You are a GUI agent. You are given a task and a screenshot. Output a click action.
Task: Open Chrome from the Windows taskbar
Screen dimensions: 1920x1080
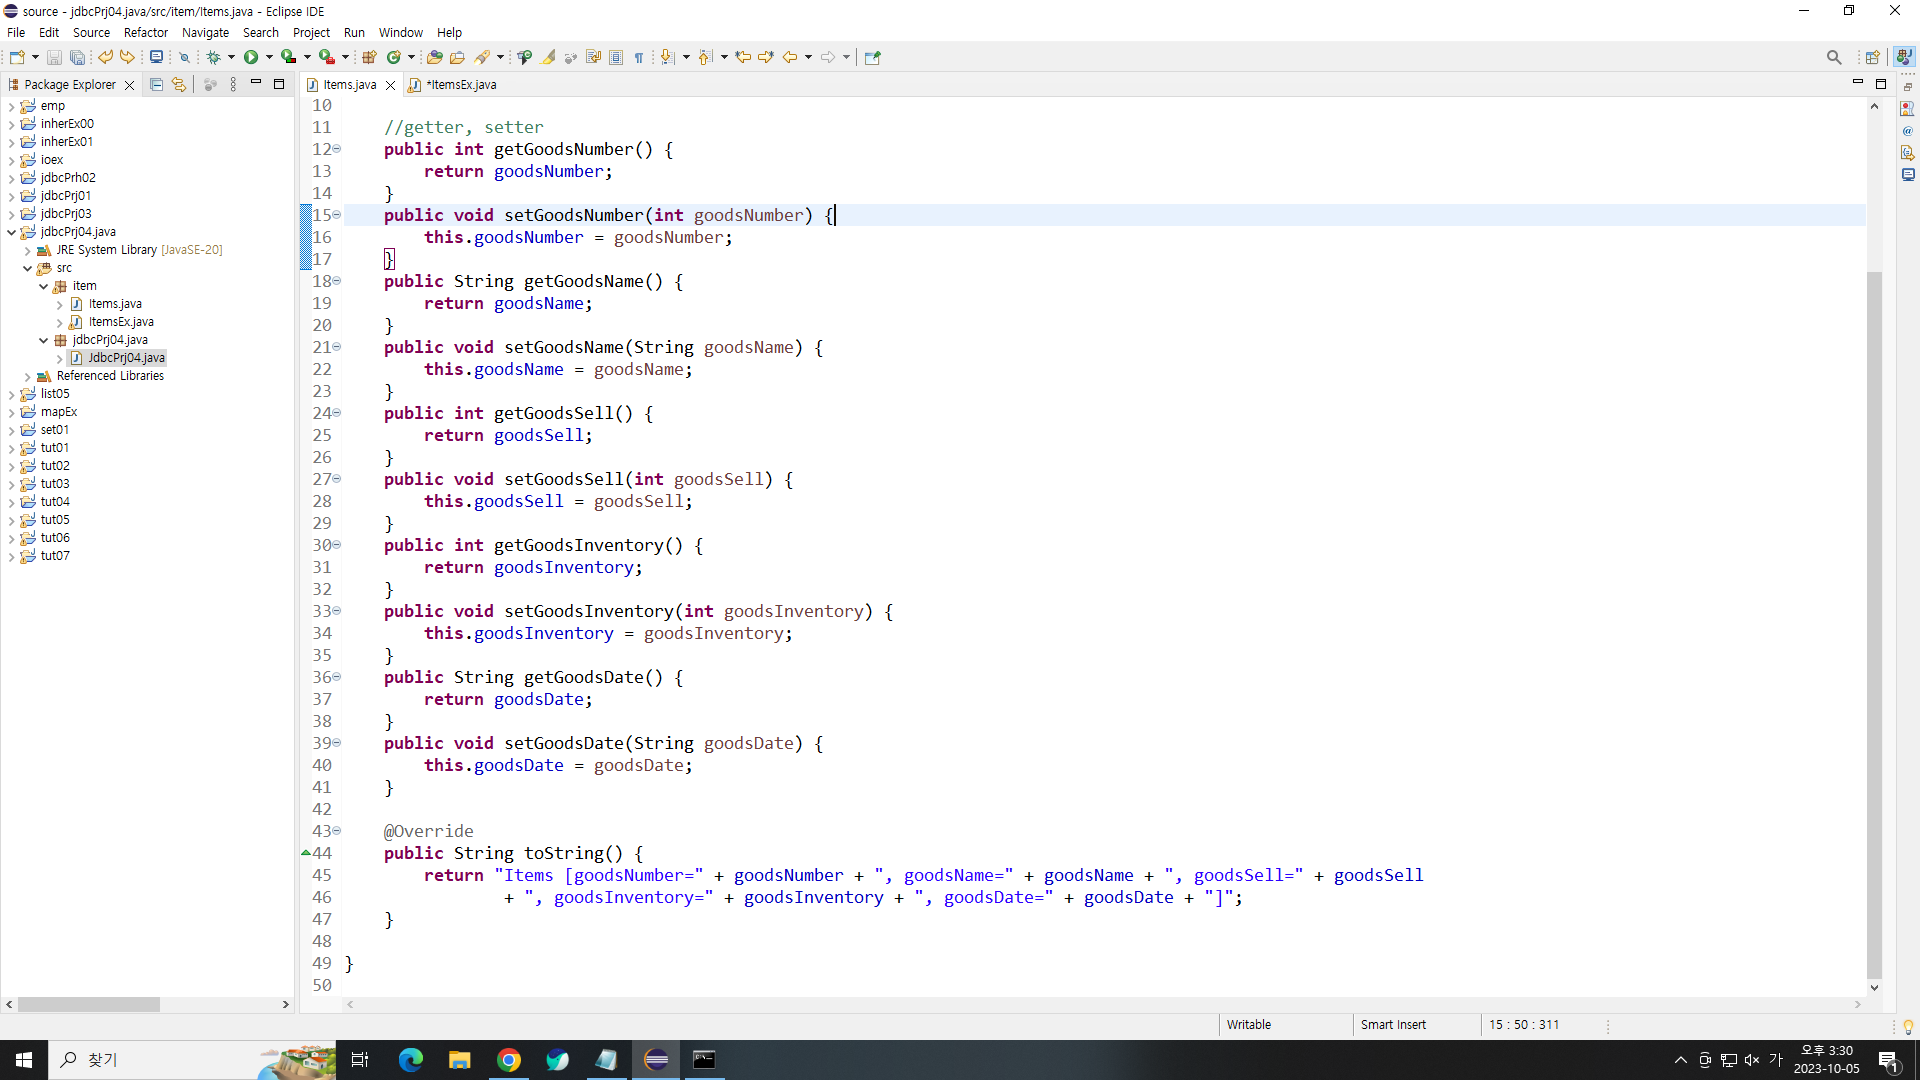[x=509, y=1060]
